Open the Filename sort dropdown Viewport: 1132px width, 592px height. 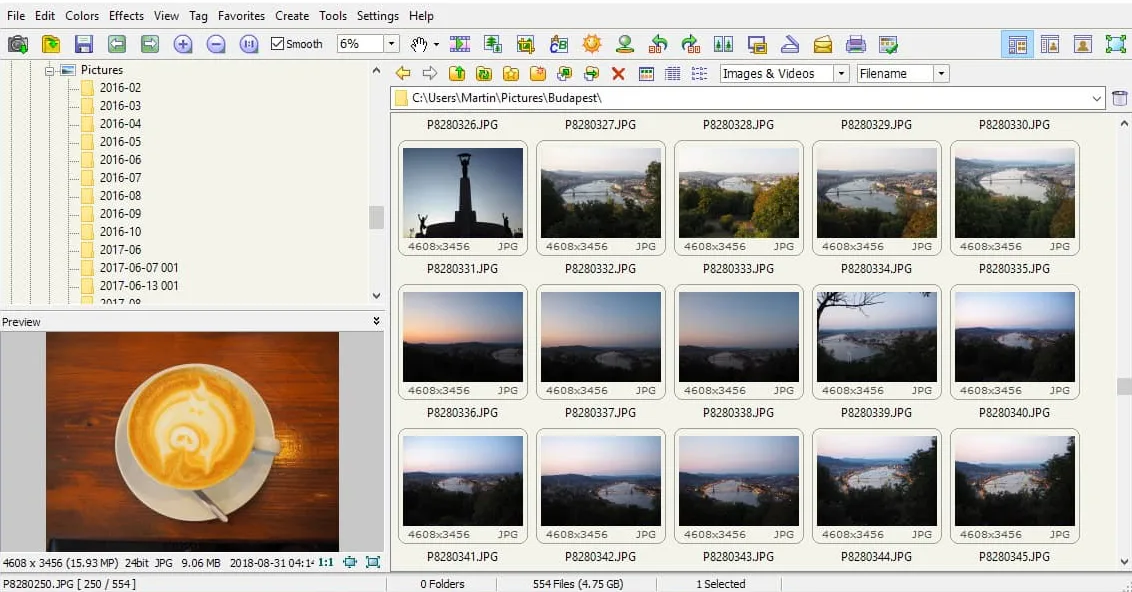(941, 73)
